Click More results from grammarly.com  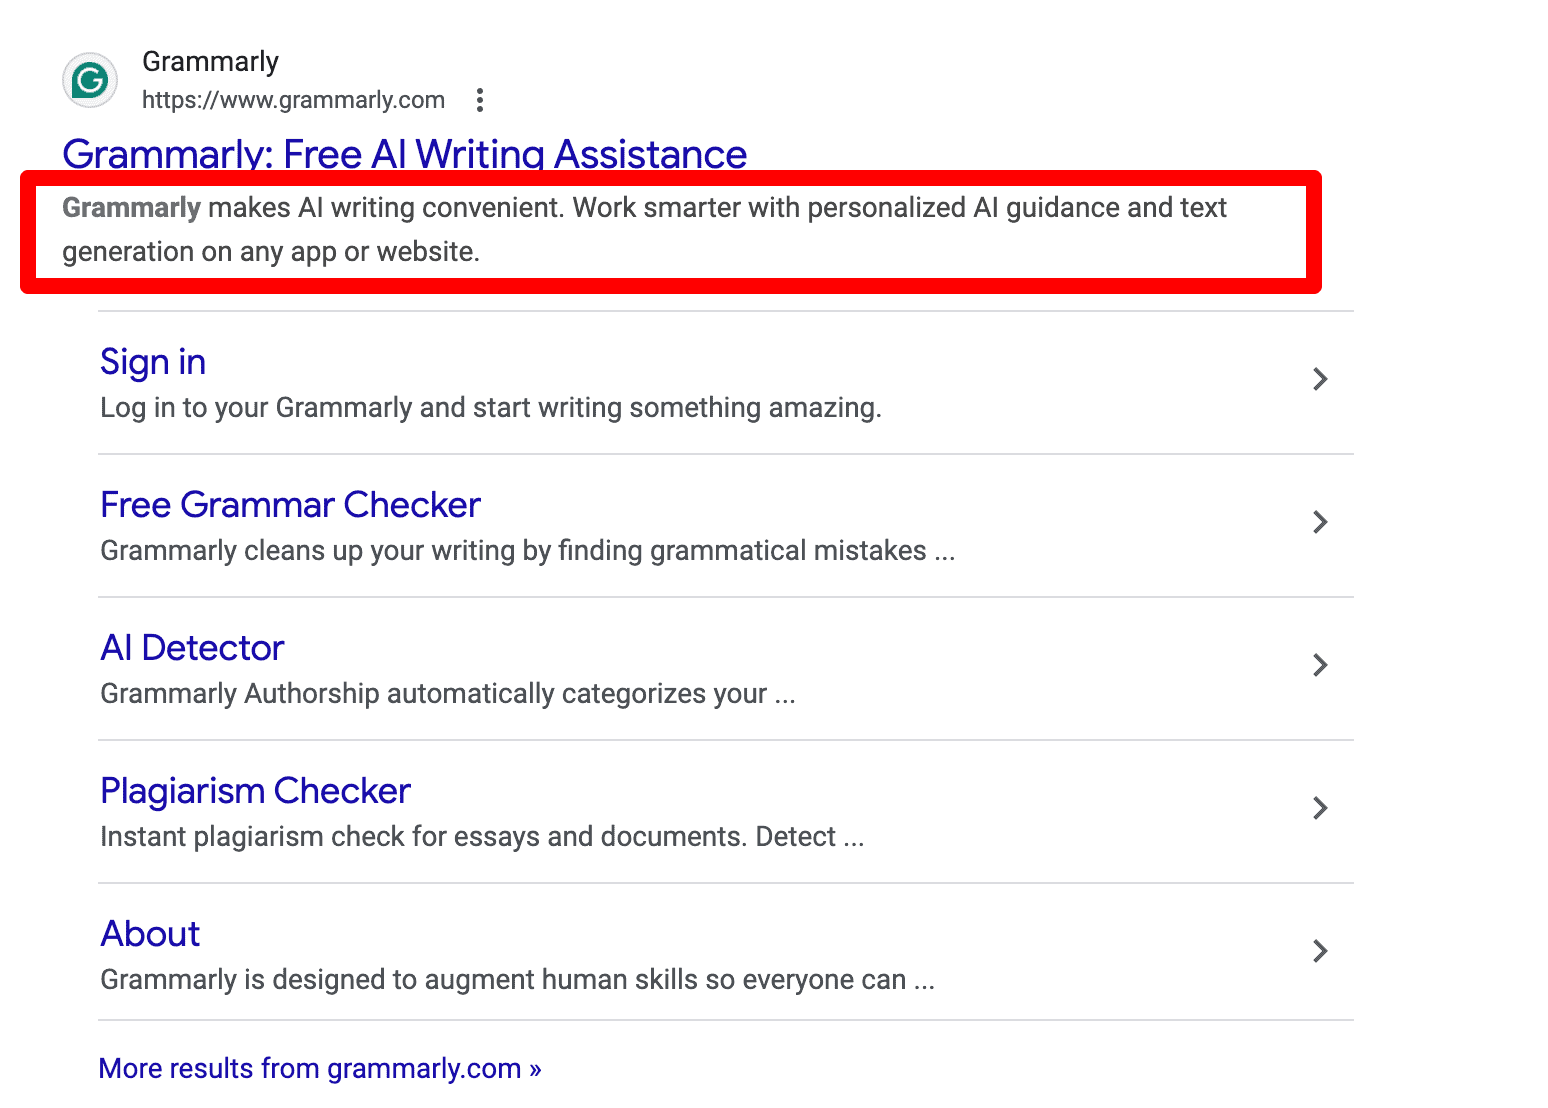(319, 1068)
